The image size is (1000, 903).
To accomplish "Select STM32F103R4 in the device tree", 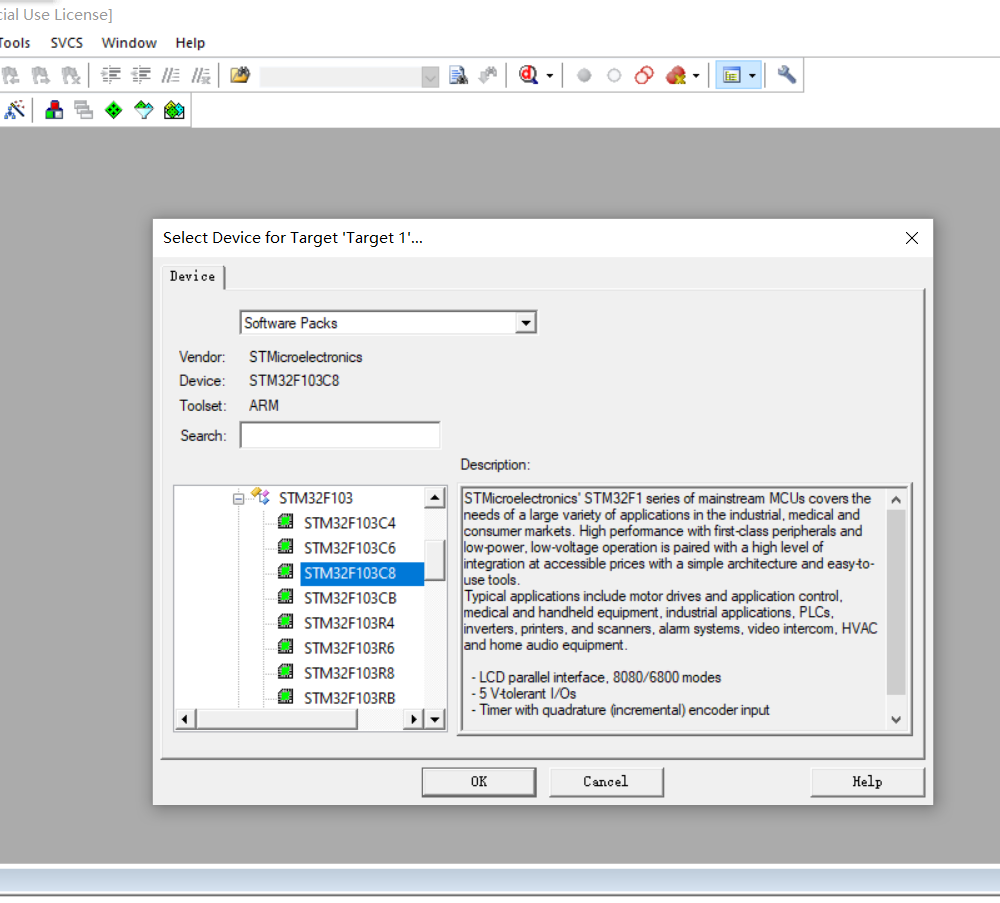I will point(349,623).
